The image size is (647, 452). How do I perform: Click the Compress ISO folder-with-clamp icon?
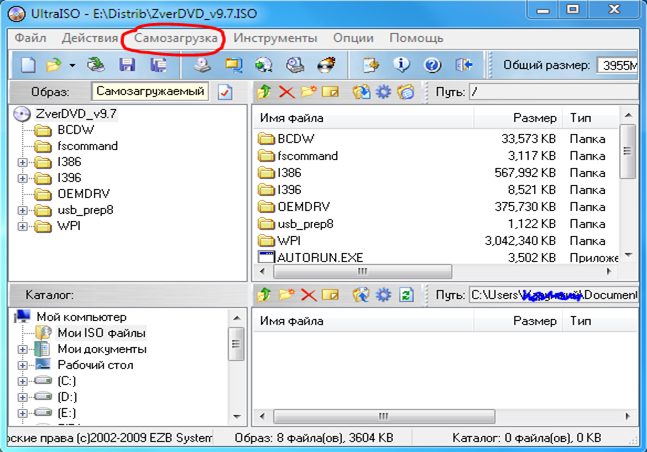point(234,65)
